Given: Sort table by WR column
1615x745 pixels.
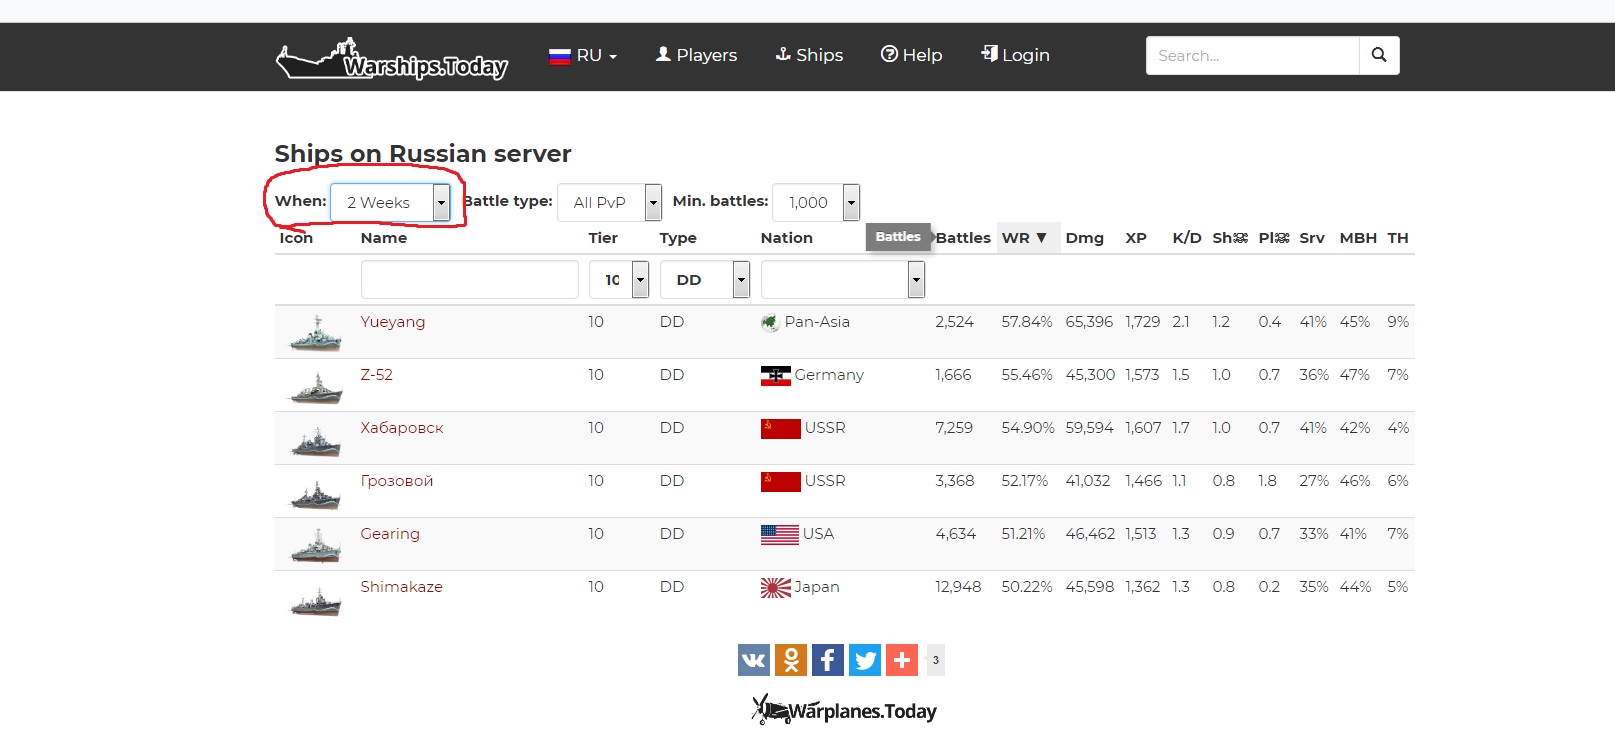Looking at the screenshot, I should [x=1023, y=238].
